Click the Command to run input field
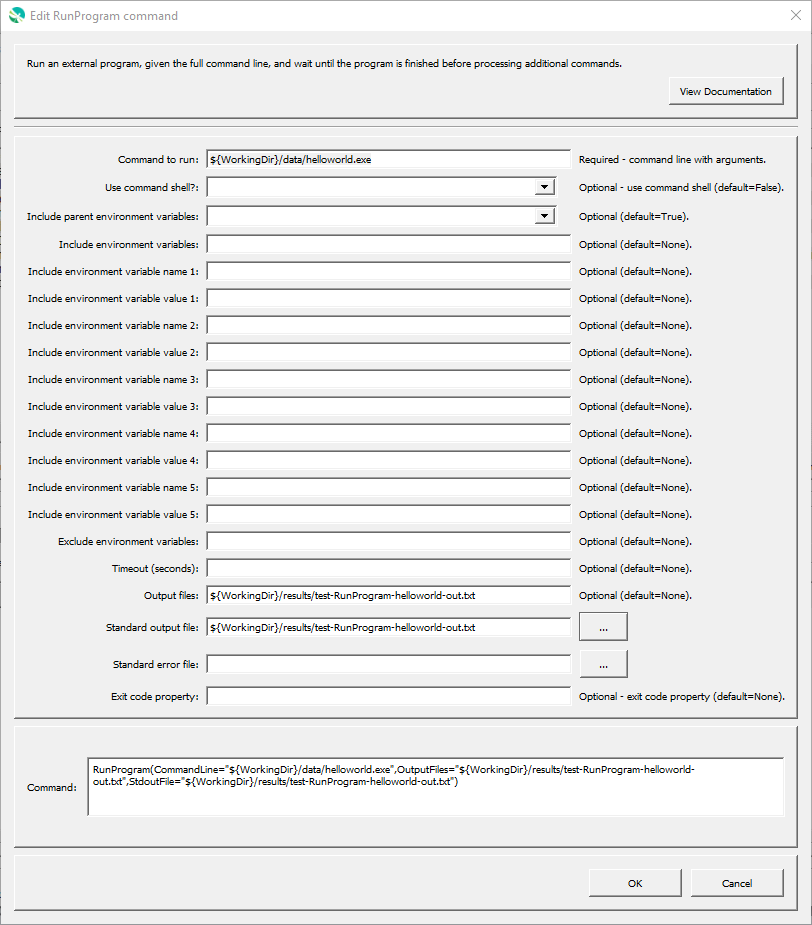This screenshot has height=925, width=812. click(x=388, y=159)
